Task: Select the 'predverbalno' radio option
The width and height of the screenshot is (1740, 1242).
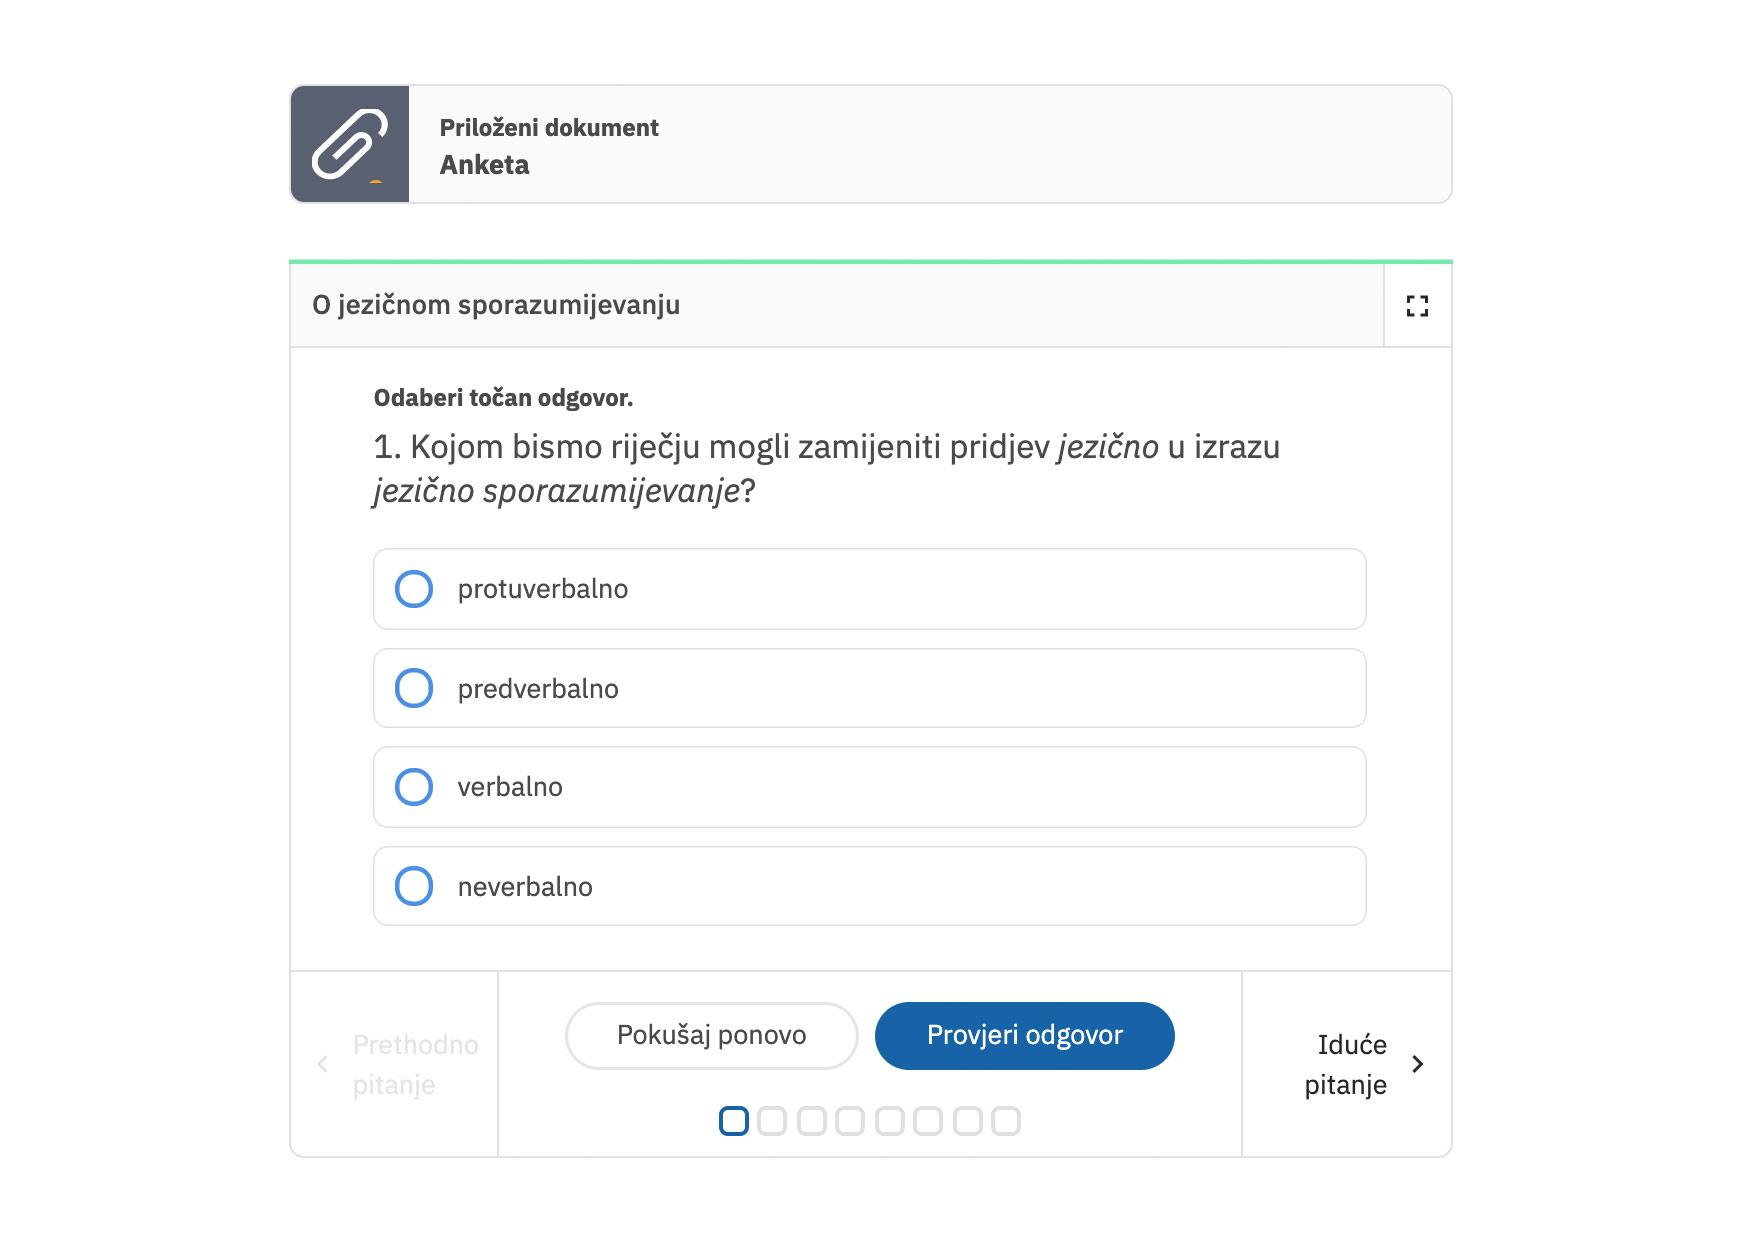Action: [x=414, y=688]
